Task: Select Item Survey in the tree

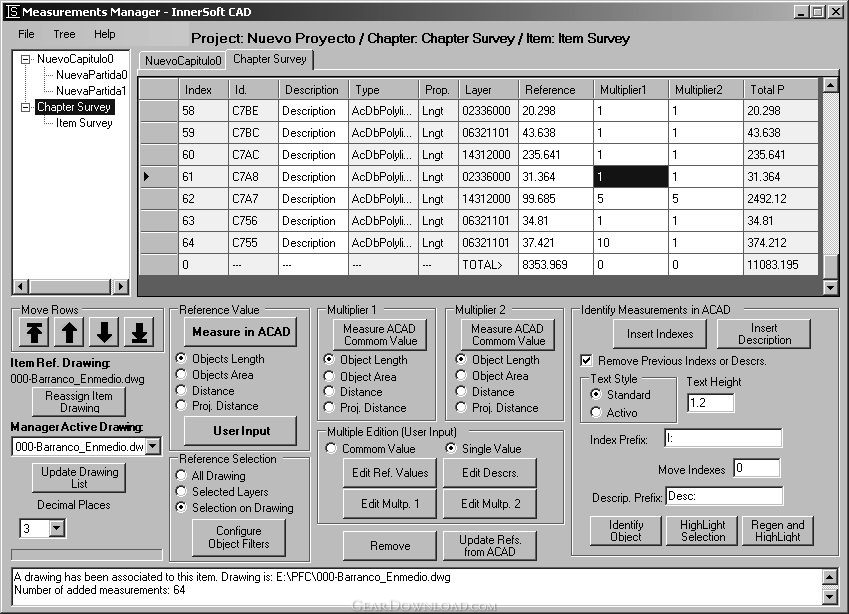Action: point(84,123)
